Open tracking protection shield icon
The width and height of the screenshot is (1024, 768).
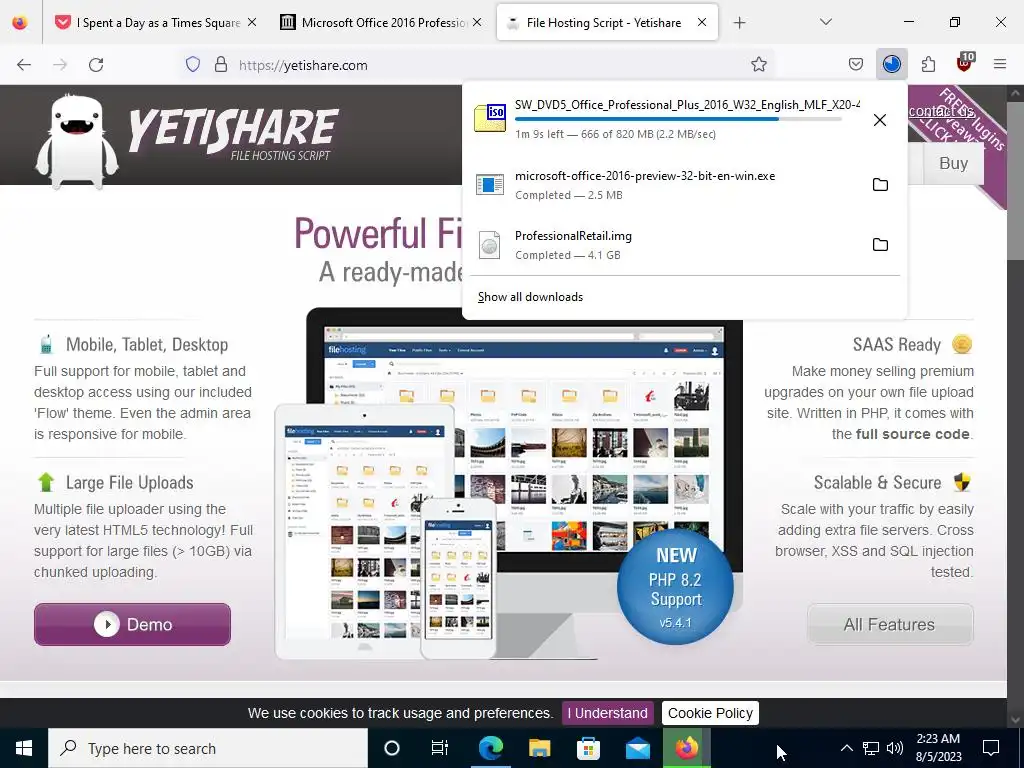(193, 65)
